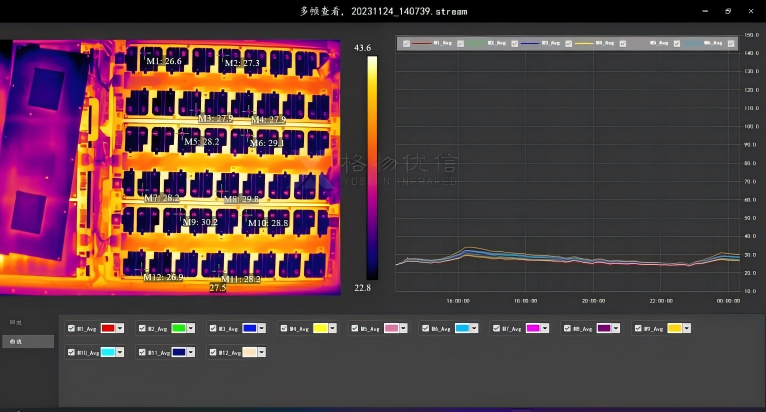Toggle the M2_Avg checkbox beside the green swatch
This screenshot has width=766, height=412.
click(x=142, y=328)
